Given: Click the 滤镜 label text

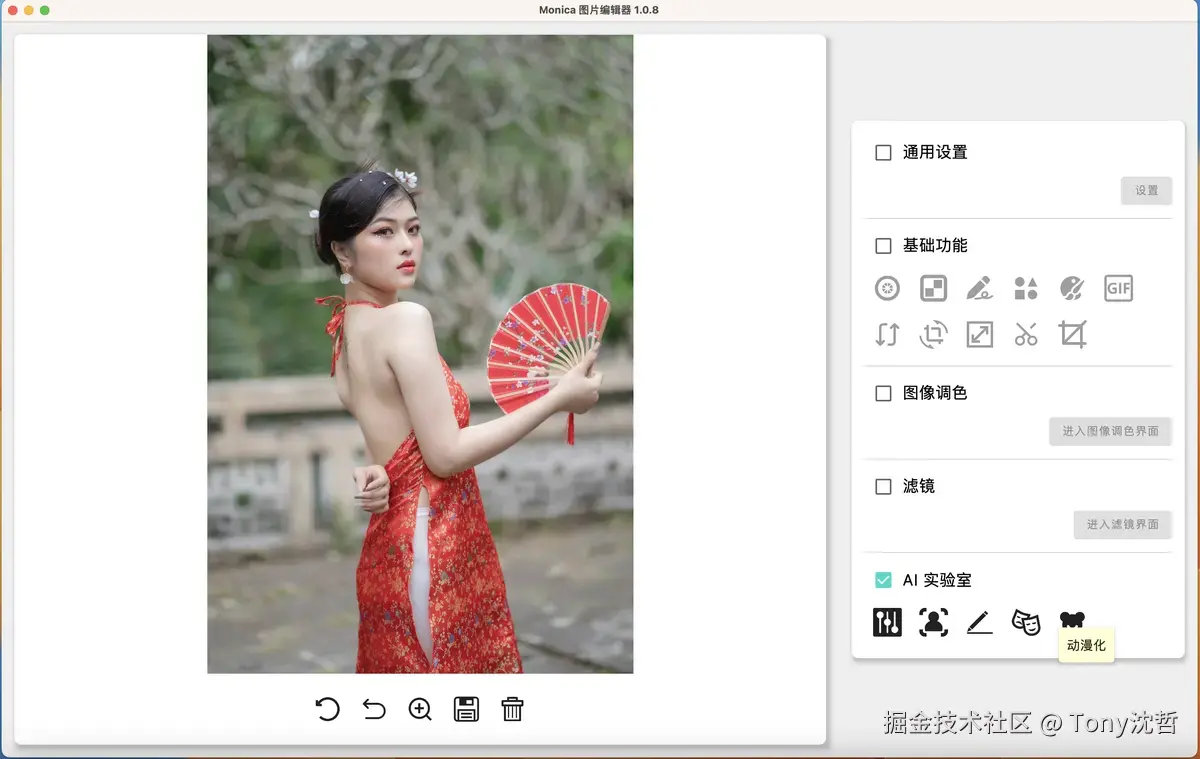Looking at the screenshot, I should tap(919, 487).
